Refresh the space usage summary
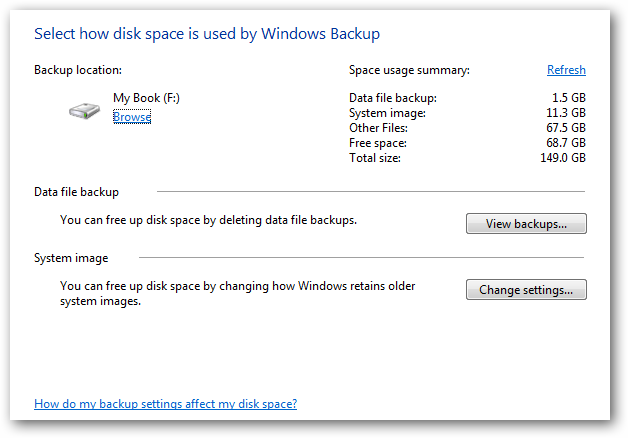This screenshot has width=628, height=438. [x=566, y=70]
